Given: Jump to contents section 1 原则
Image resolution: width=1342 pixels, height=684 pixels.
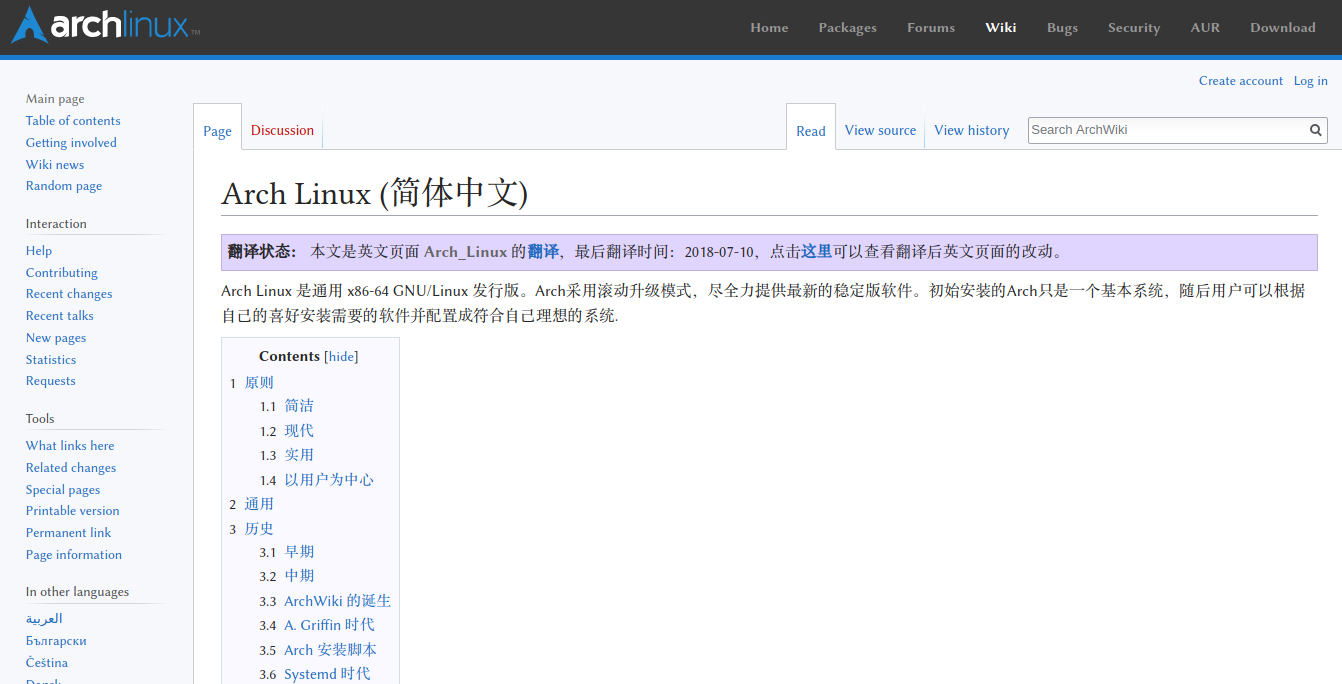Looking at the screenshot, I should 259,383.
